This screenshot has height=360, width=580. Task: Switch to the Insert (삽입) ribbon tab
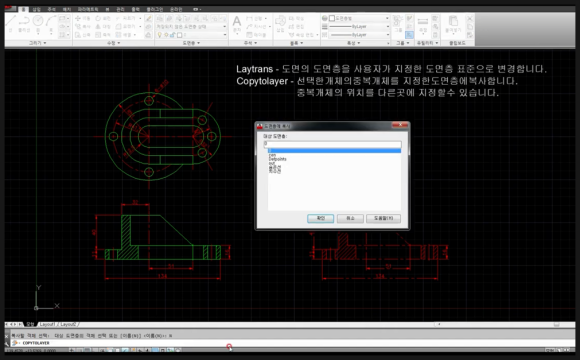[x=36, y=9]
